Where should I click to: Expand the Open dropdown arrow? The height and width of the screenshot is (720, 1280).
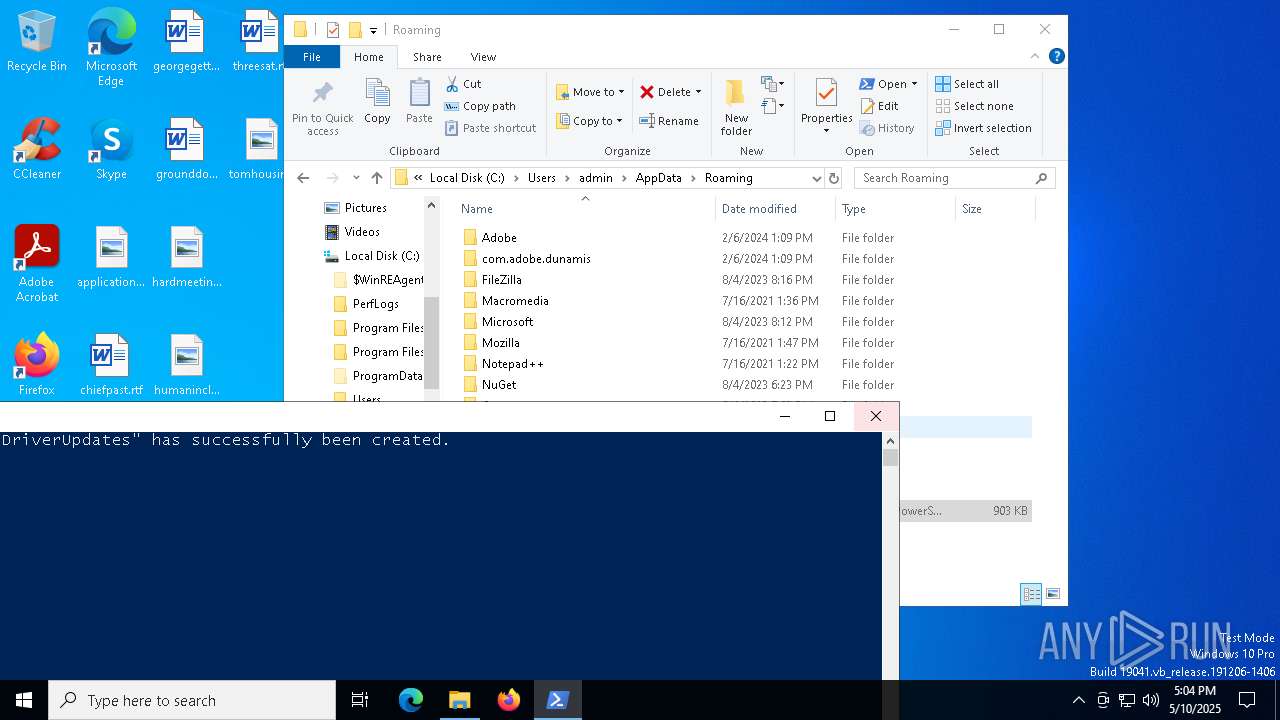click(x=914, y=84)
